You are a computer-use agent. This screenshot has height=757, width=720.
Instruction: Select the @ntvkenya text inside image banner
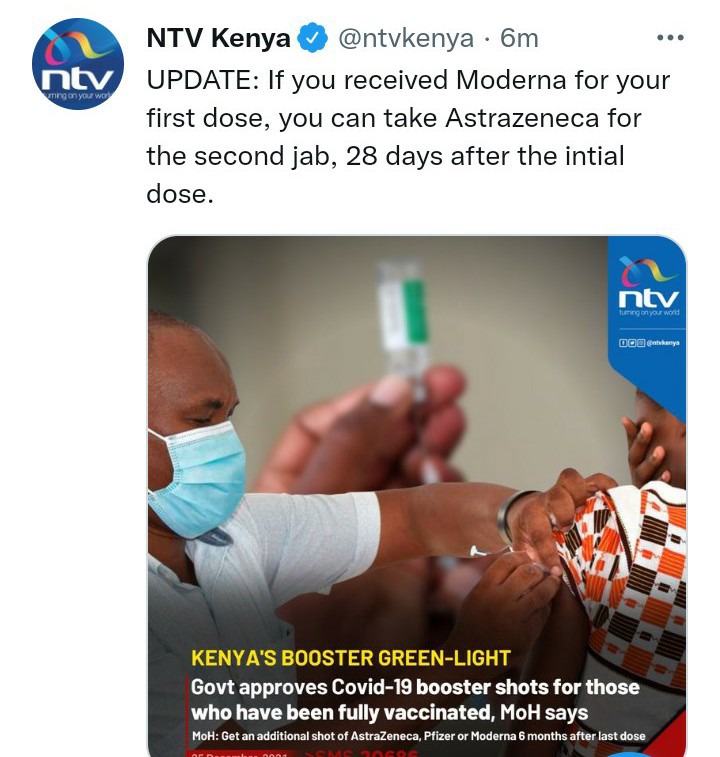coord(663,343)
